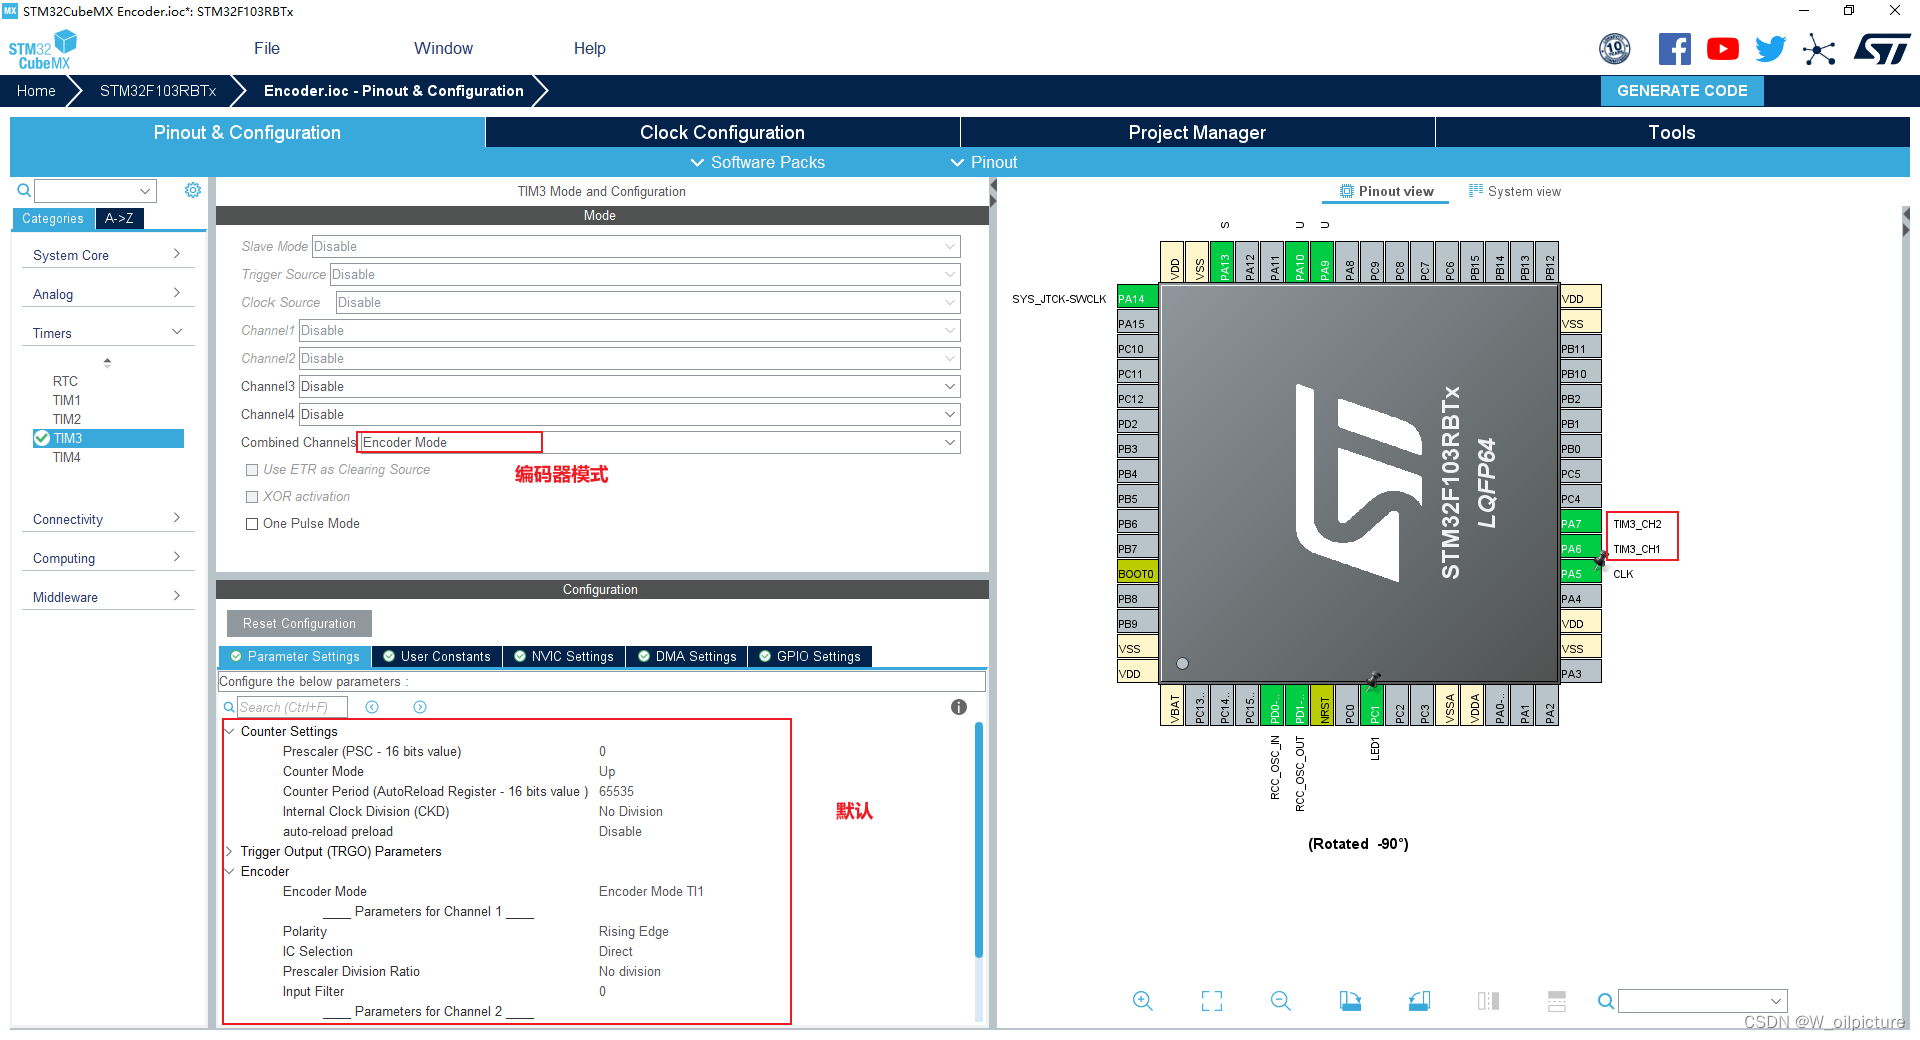Switch to Clock Configuration tab
This screenshot has height=1040, width=1920.
point(722,132)
